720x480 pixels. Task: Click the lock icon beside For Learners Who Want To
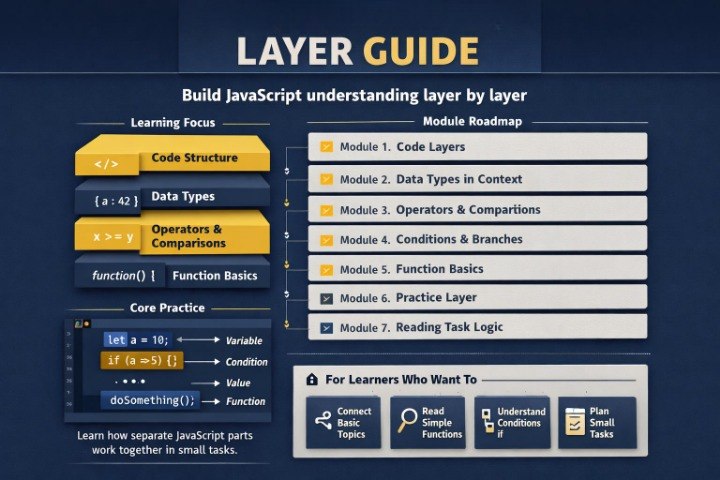[312, 379]
